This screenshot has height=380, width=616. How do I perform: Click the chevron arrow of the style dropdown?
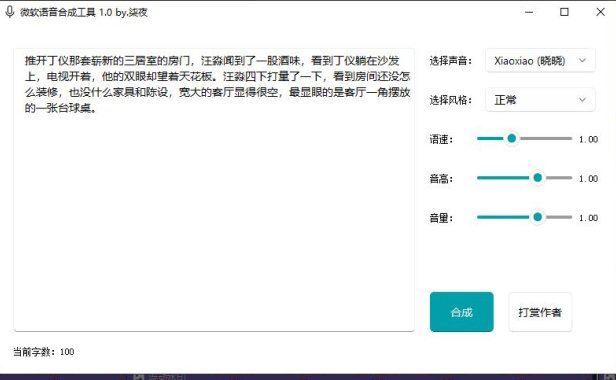tap(582, 100)
